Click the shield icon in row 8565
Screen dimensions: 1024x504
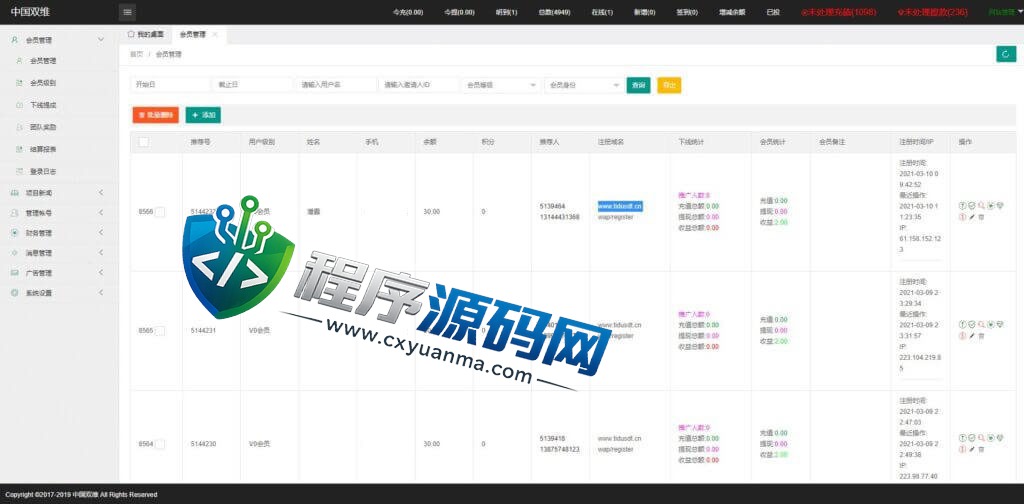[x=1000, y=324]
